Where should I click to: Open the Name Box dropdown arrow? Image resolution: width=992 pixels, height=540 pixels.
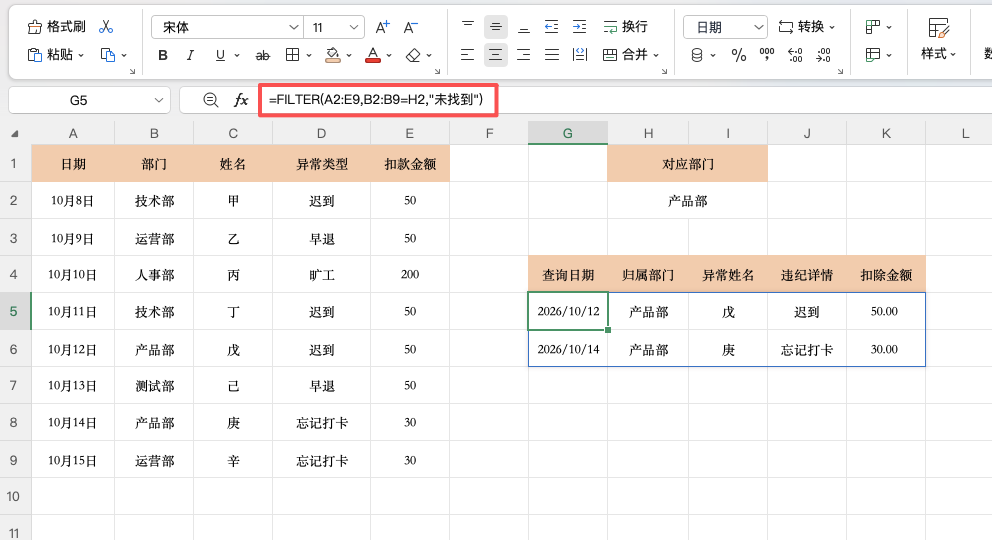(159, 101)
